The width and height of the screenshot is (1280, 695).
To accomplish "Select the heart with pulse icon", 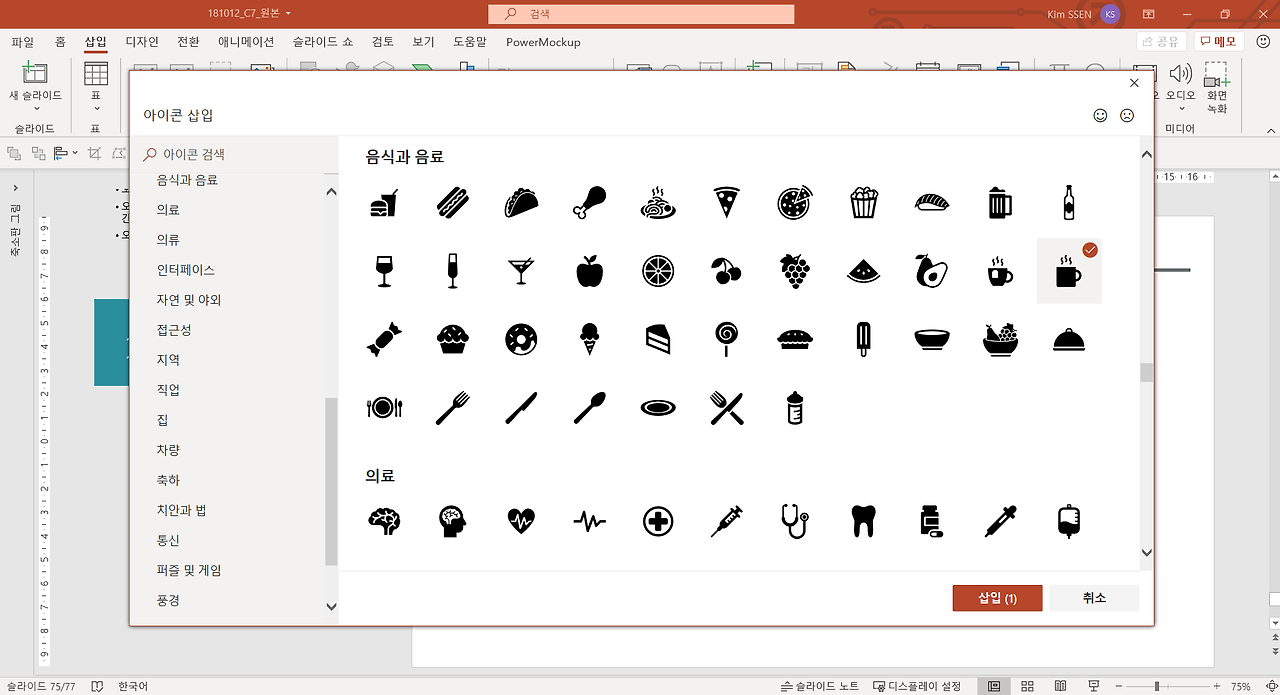I will pos(521,520).
